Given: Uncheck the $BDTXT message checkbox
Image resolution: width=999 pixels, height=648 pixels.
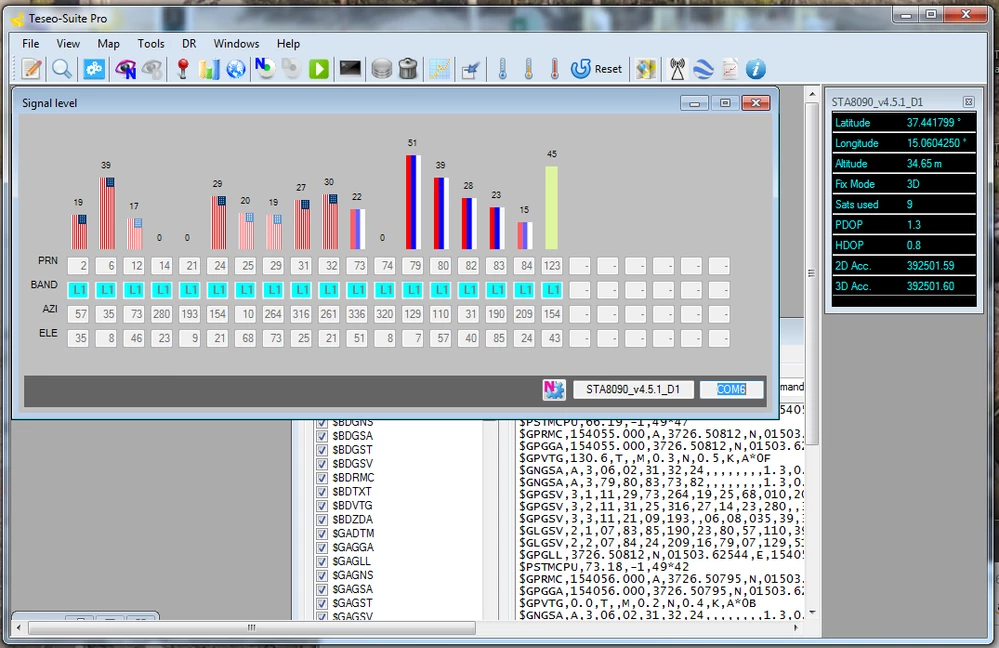Looking at the screenshot, I should [x=322, y=492].
